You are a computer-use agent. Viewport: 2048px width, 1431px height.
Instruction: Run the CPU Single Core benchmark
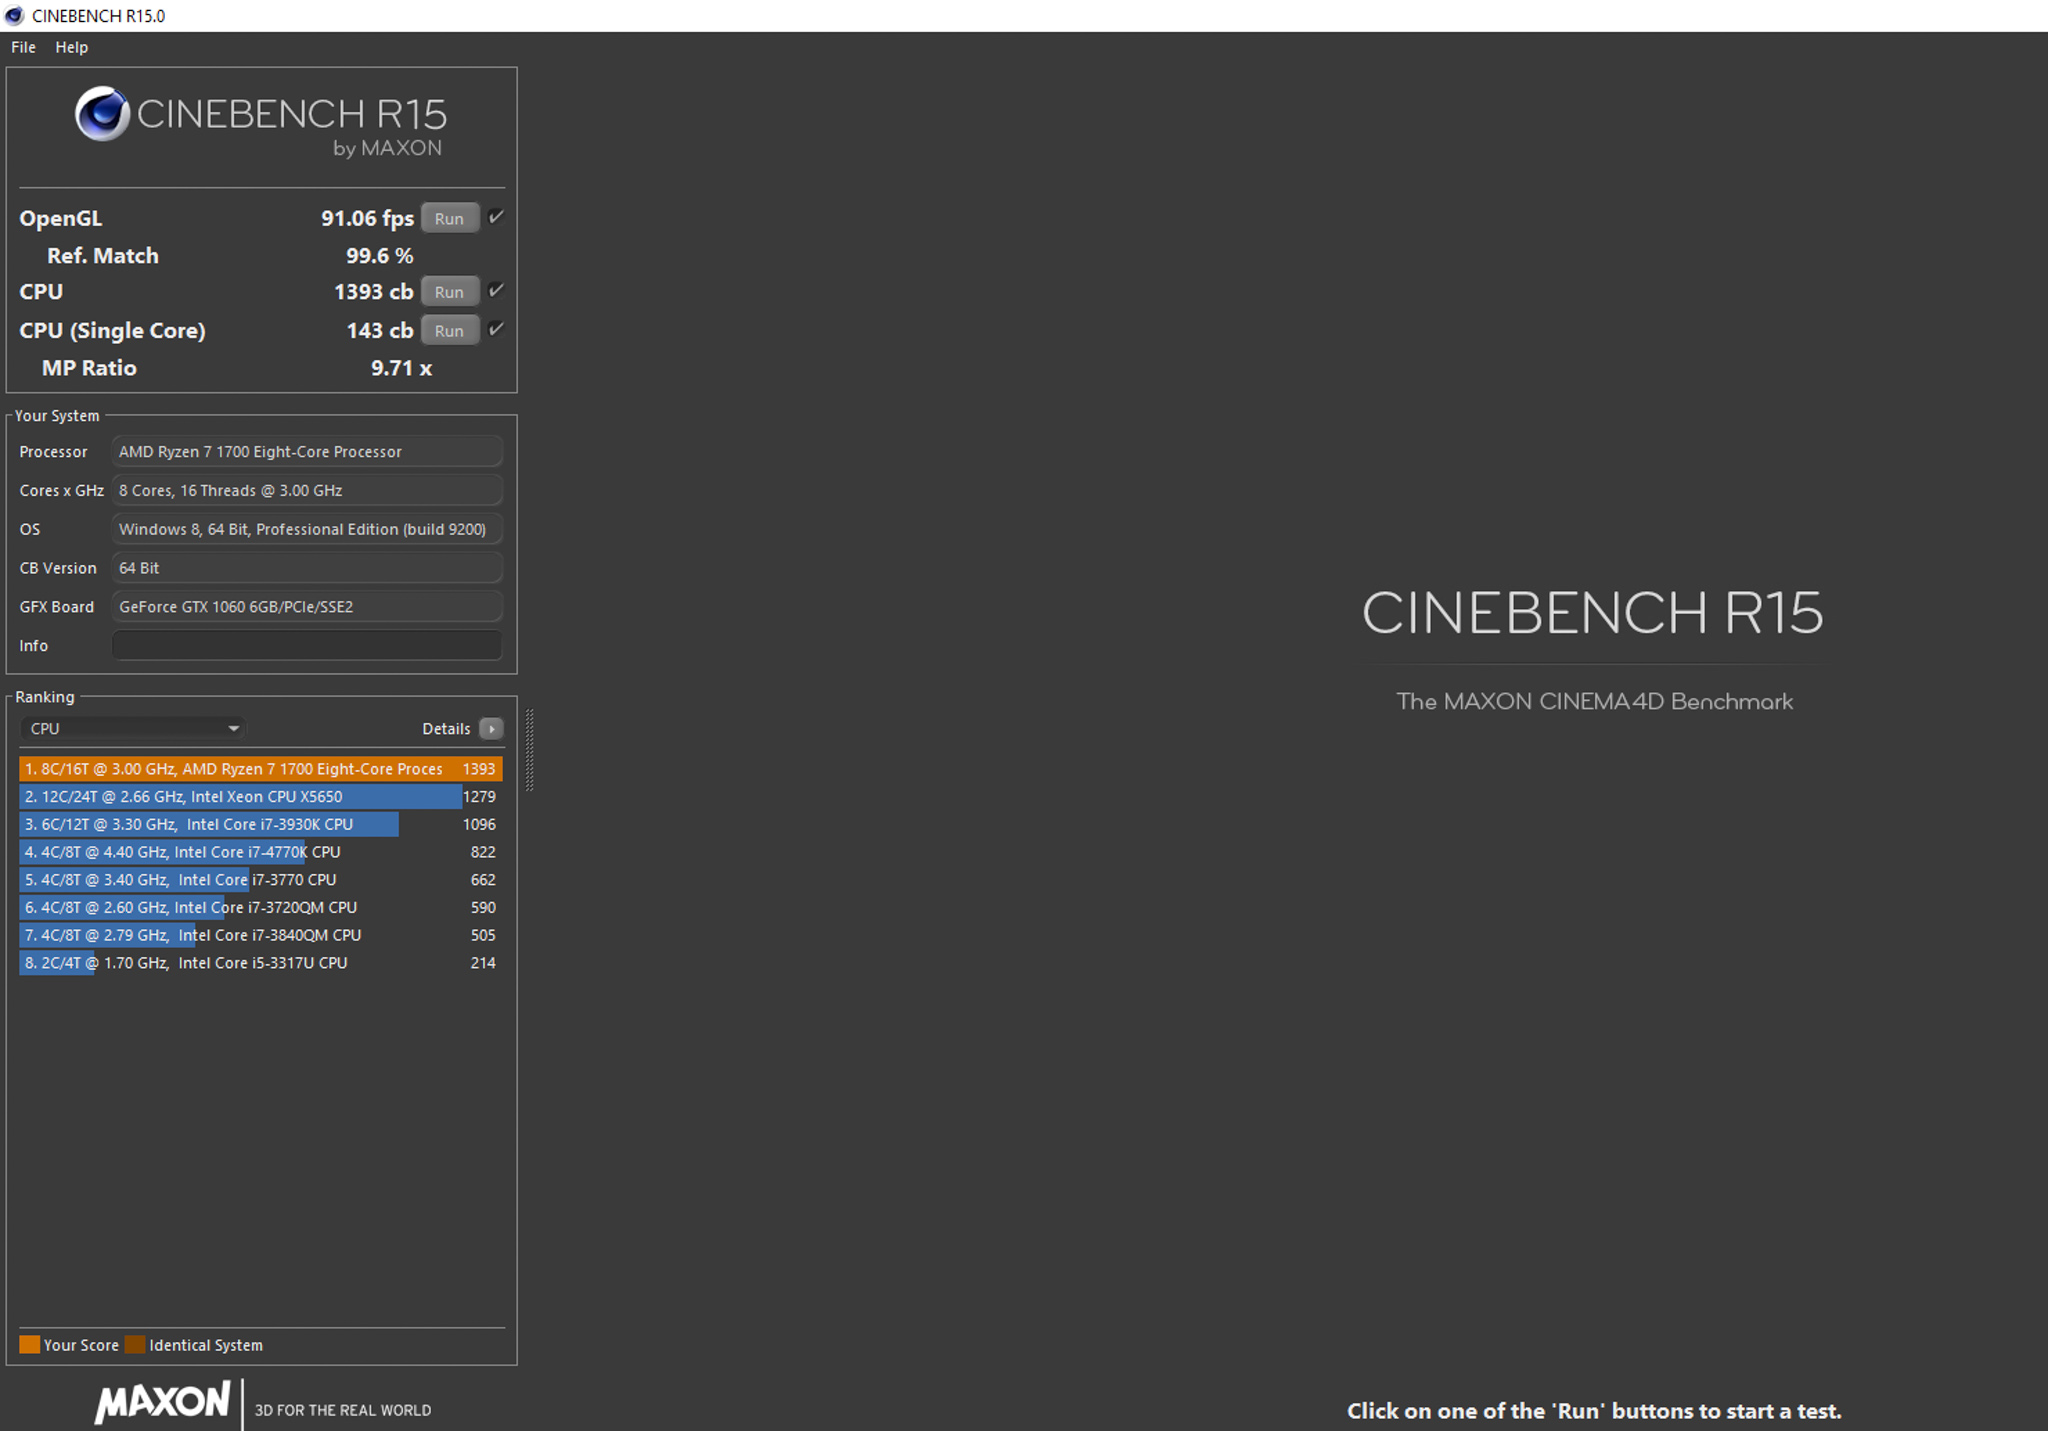click(x=449, y=330)
